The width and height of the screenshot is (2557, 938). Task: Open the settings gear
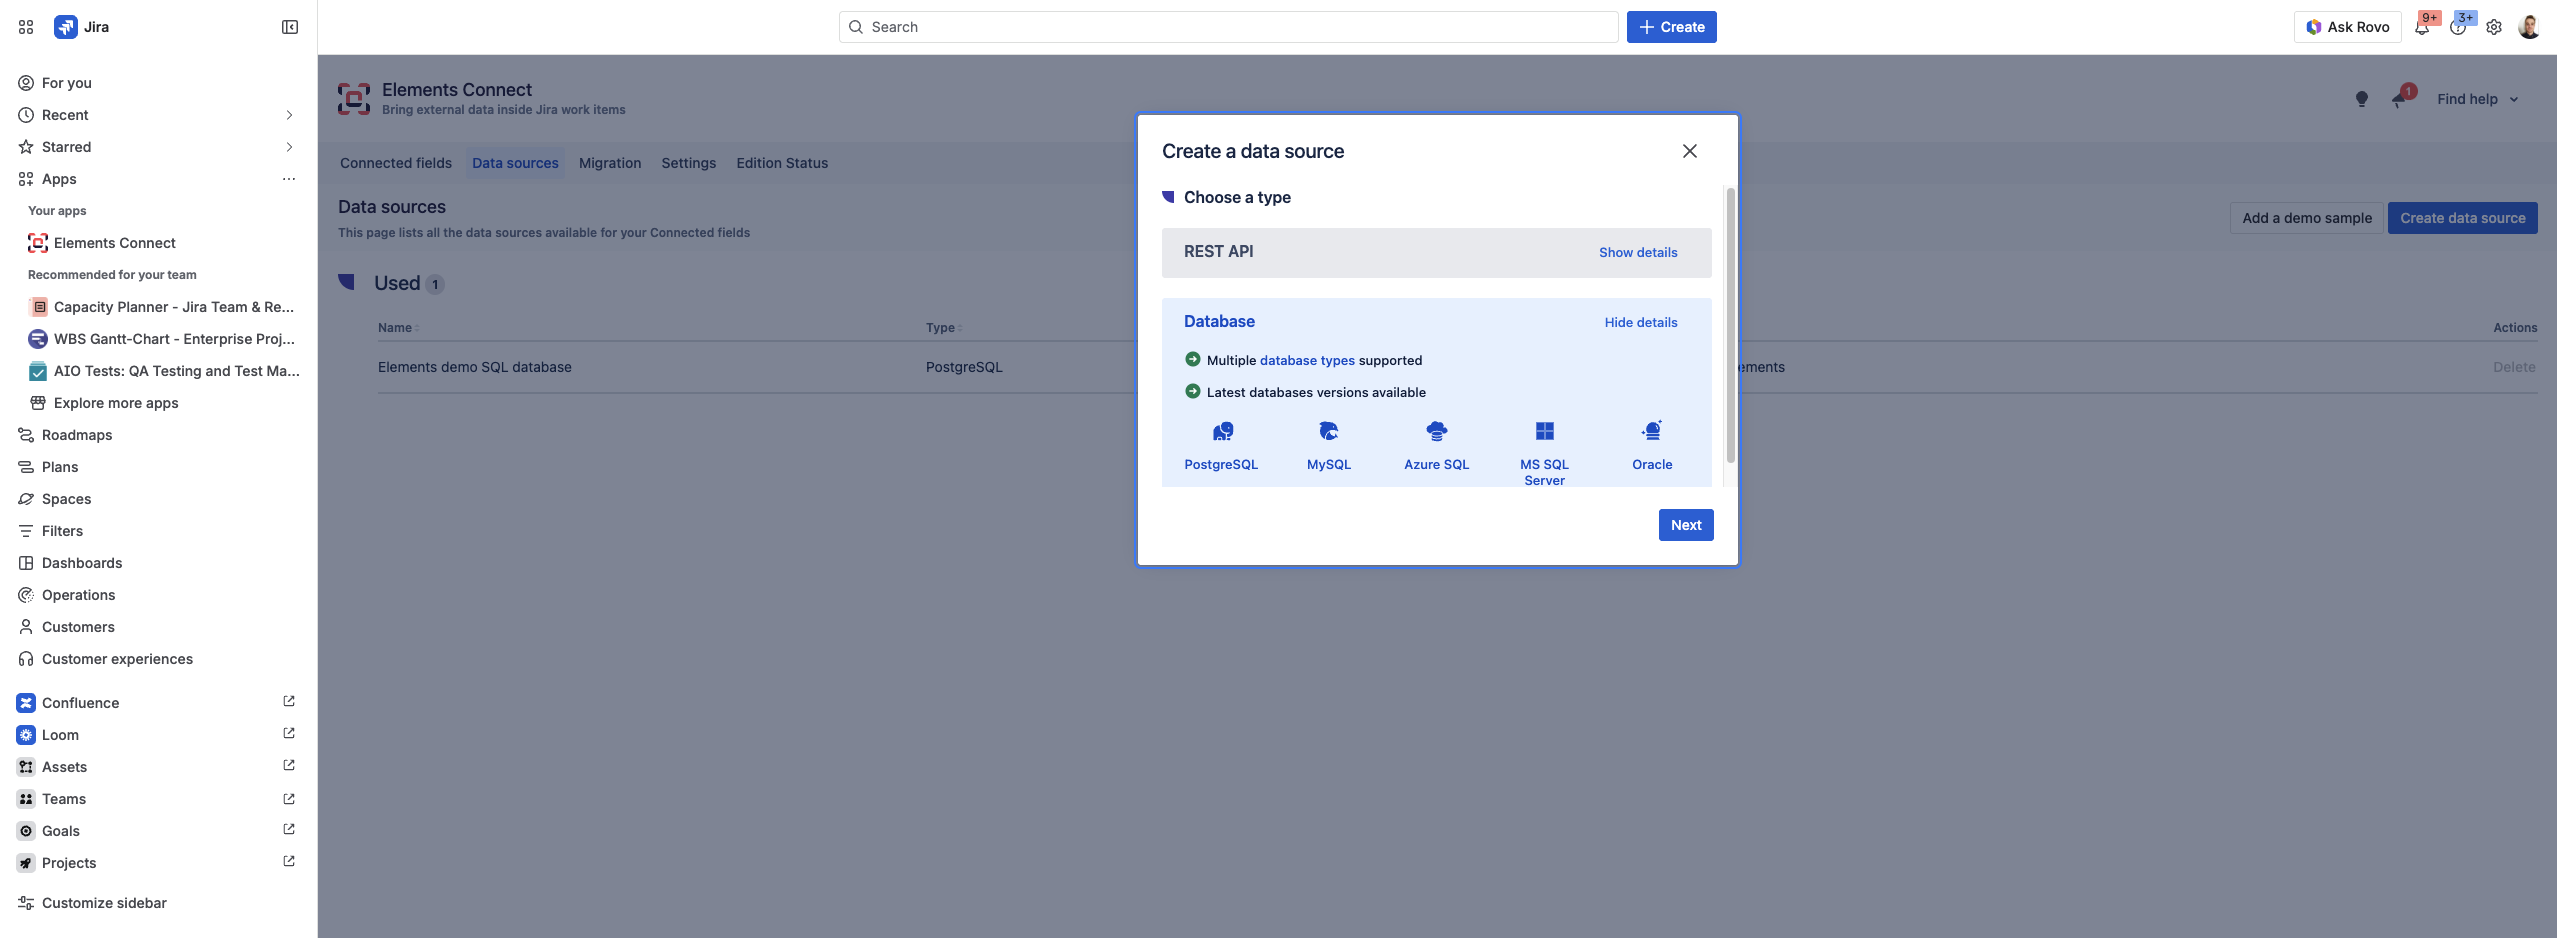tap(2494, 27)
